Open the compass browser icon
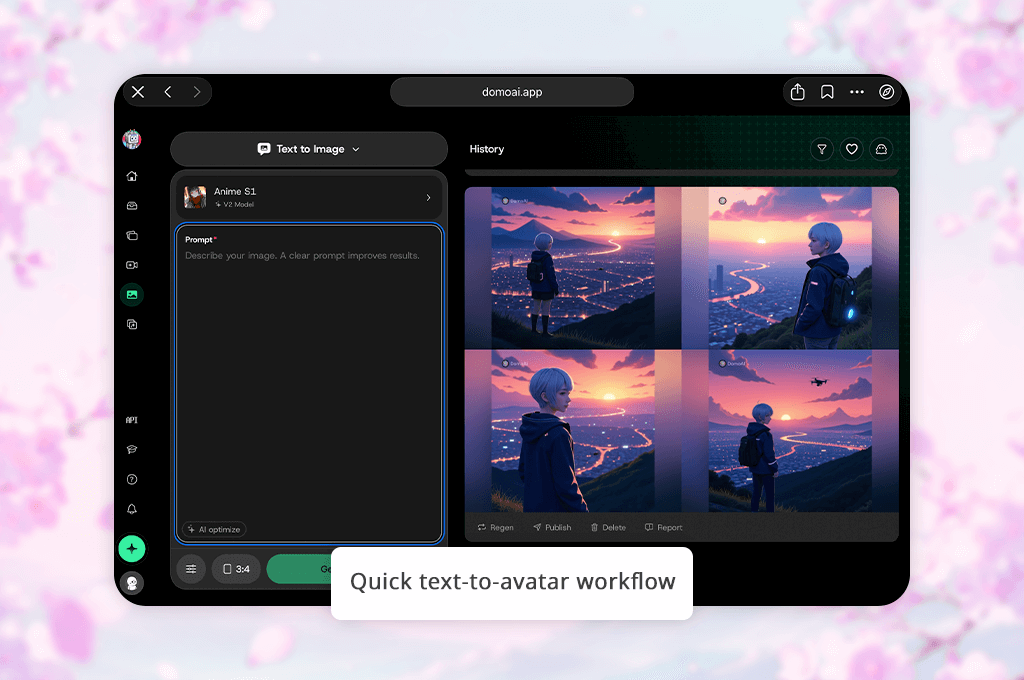This screenshot has height=680, width=1024. tap(886, 92)
